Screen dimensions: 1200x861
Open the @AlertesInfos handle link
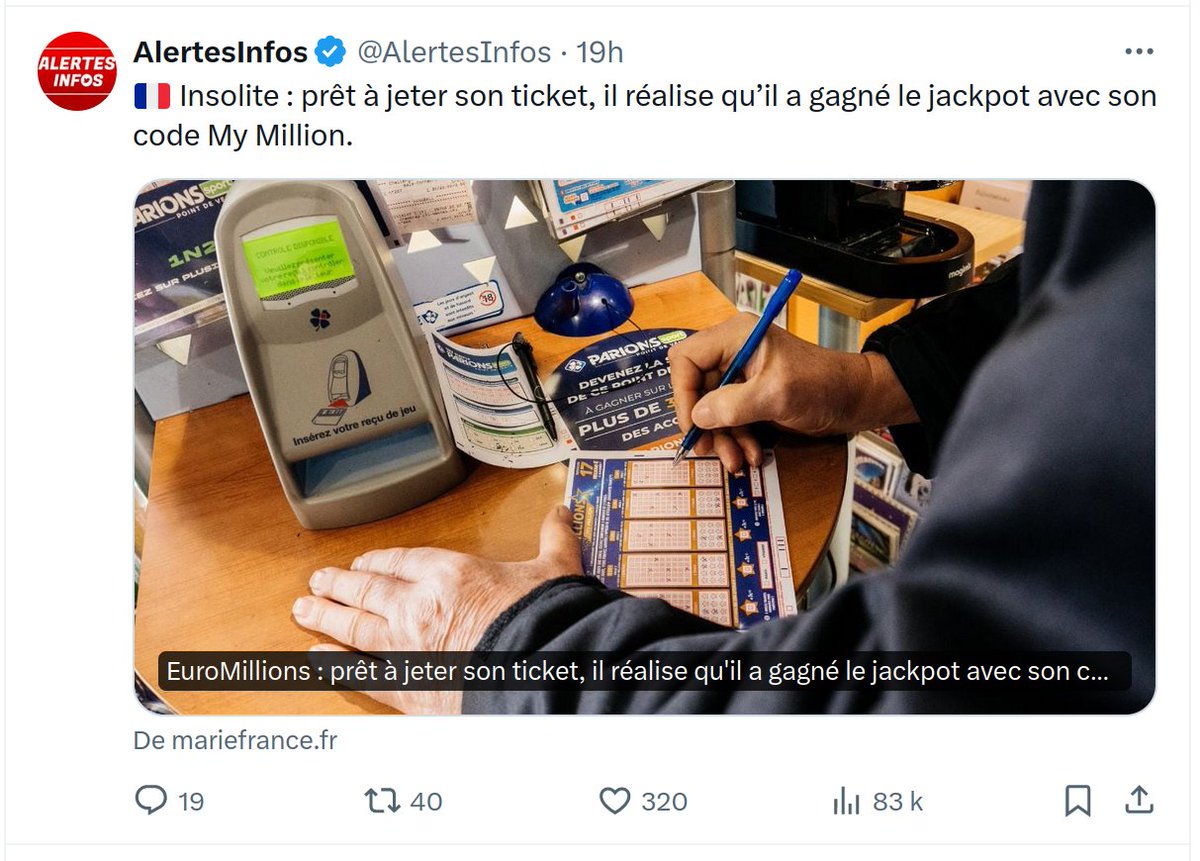453,52
